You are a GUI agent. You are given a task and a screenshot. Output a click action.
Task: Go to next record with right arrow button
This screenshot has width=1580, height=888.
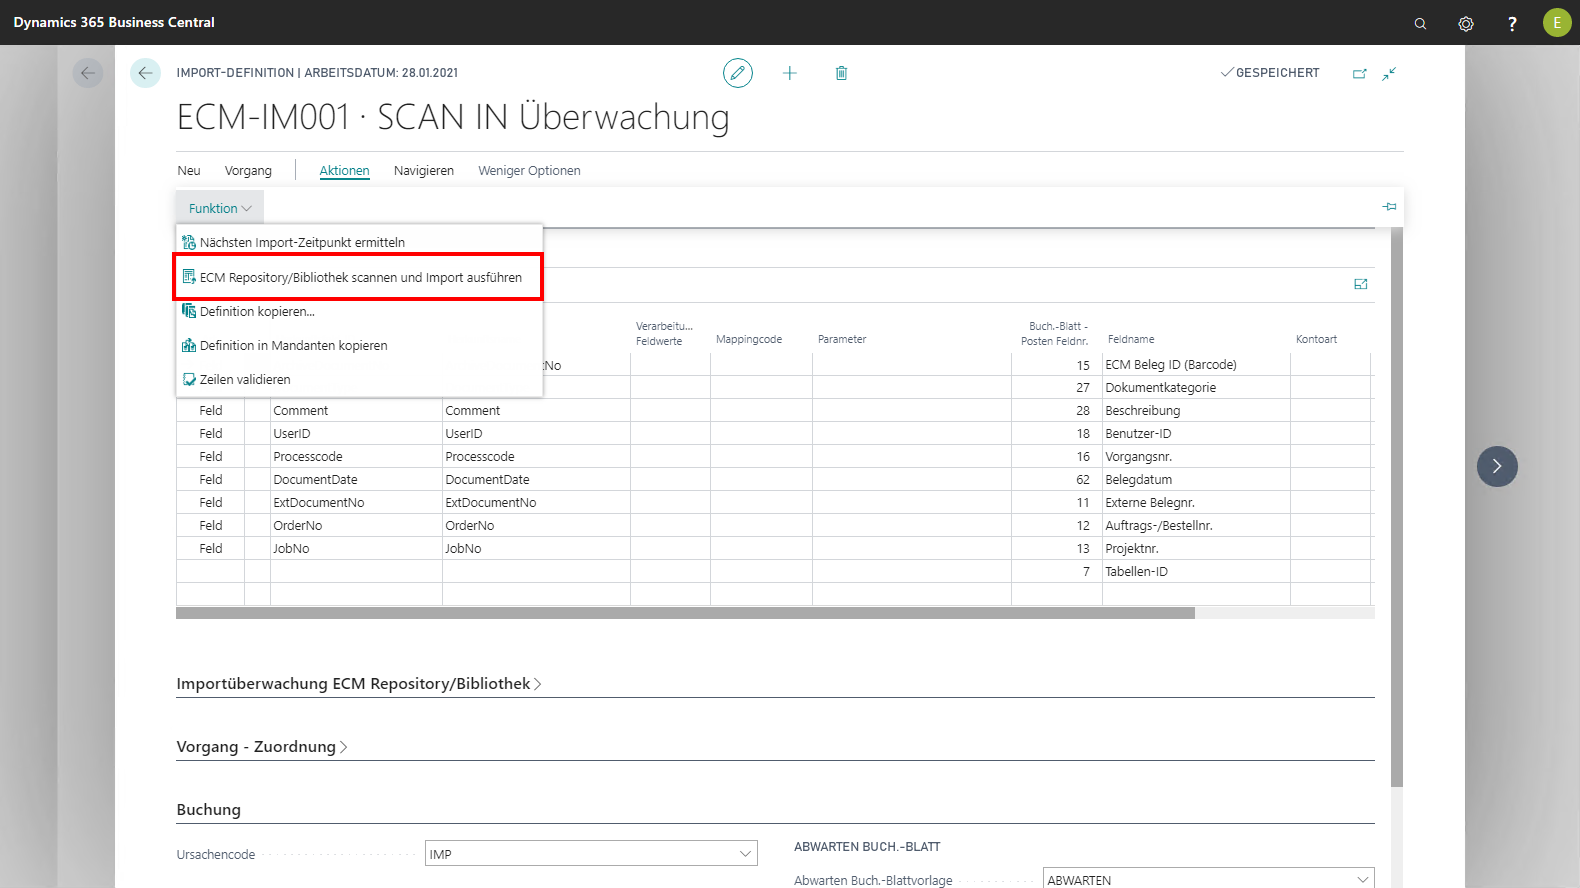coord(1497,466)
